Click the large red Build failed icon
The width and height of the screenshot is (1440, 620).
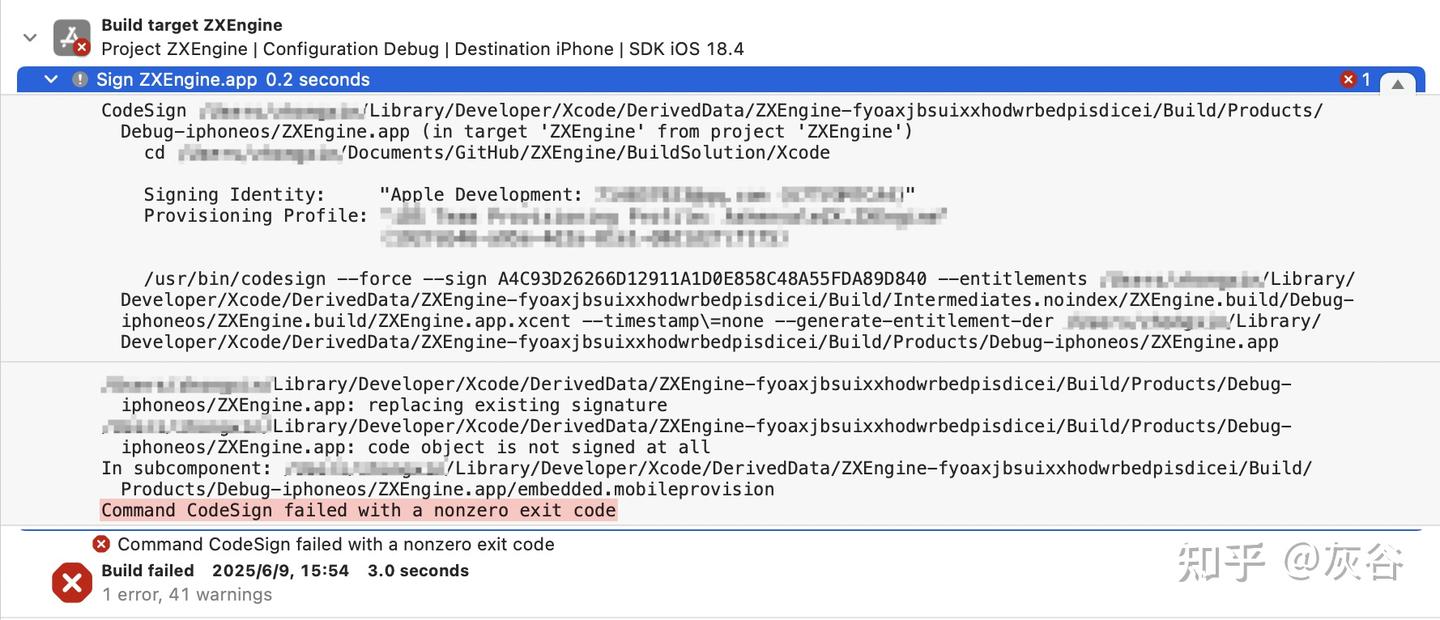coord(72,582)
